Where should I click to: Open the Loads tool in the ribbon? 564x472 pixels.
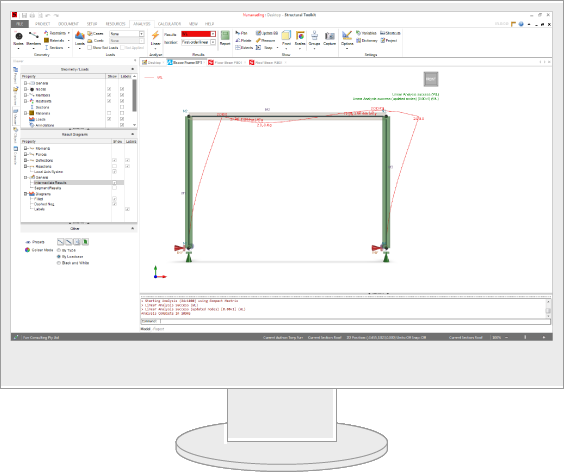pos(80,39)
